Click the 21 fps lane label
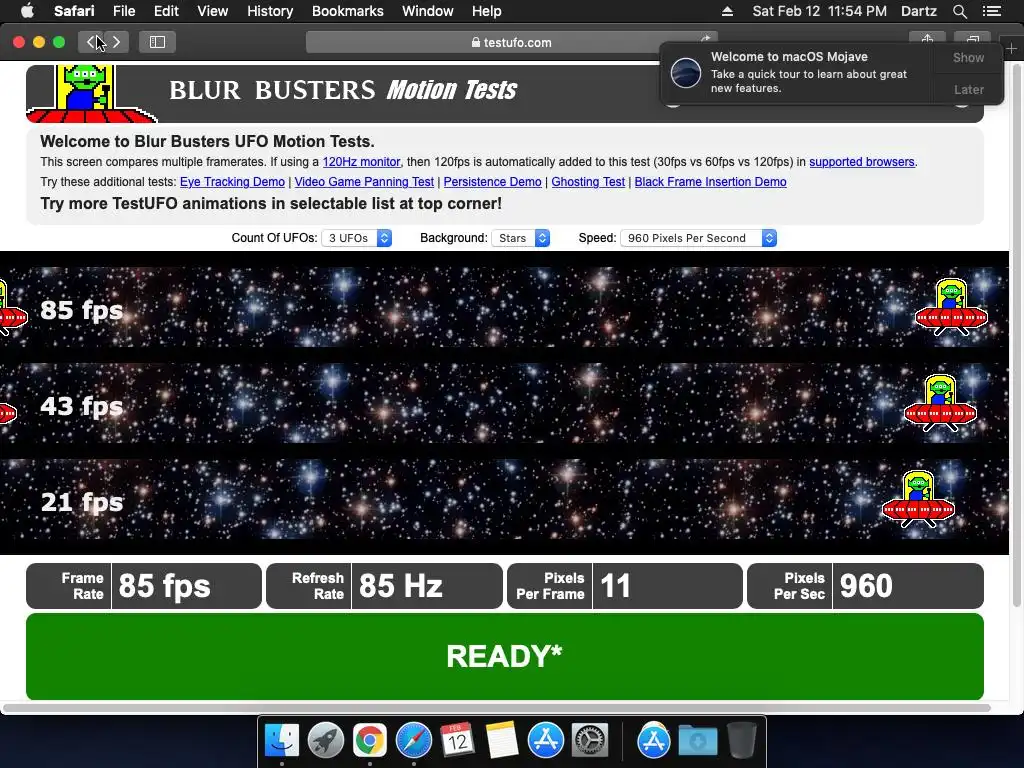The width and height of the screenshot is (1024, 768). (82, 502)
